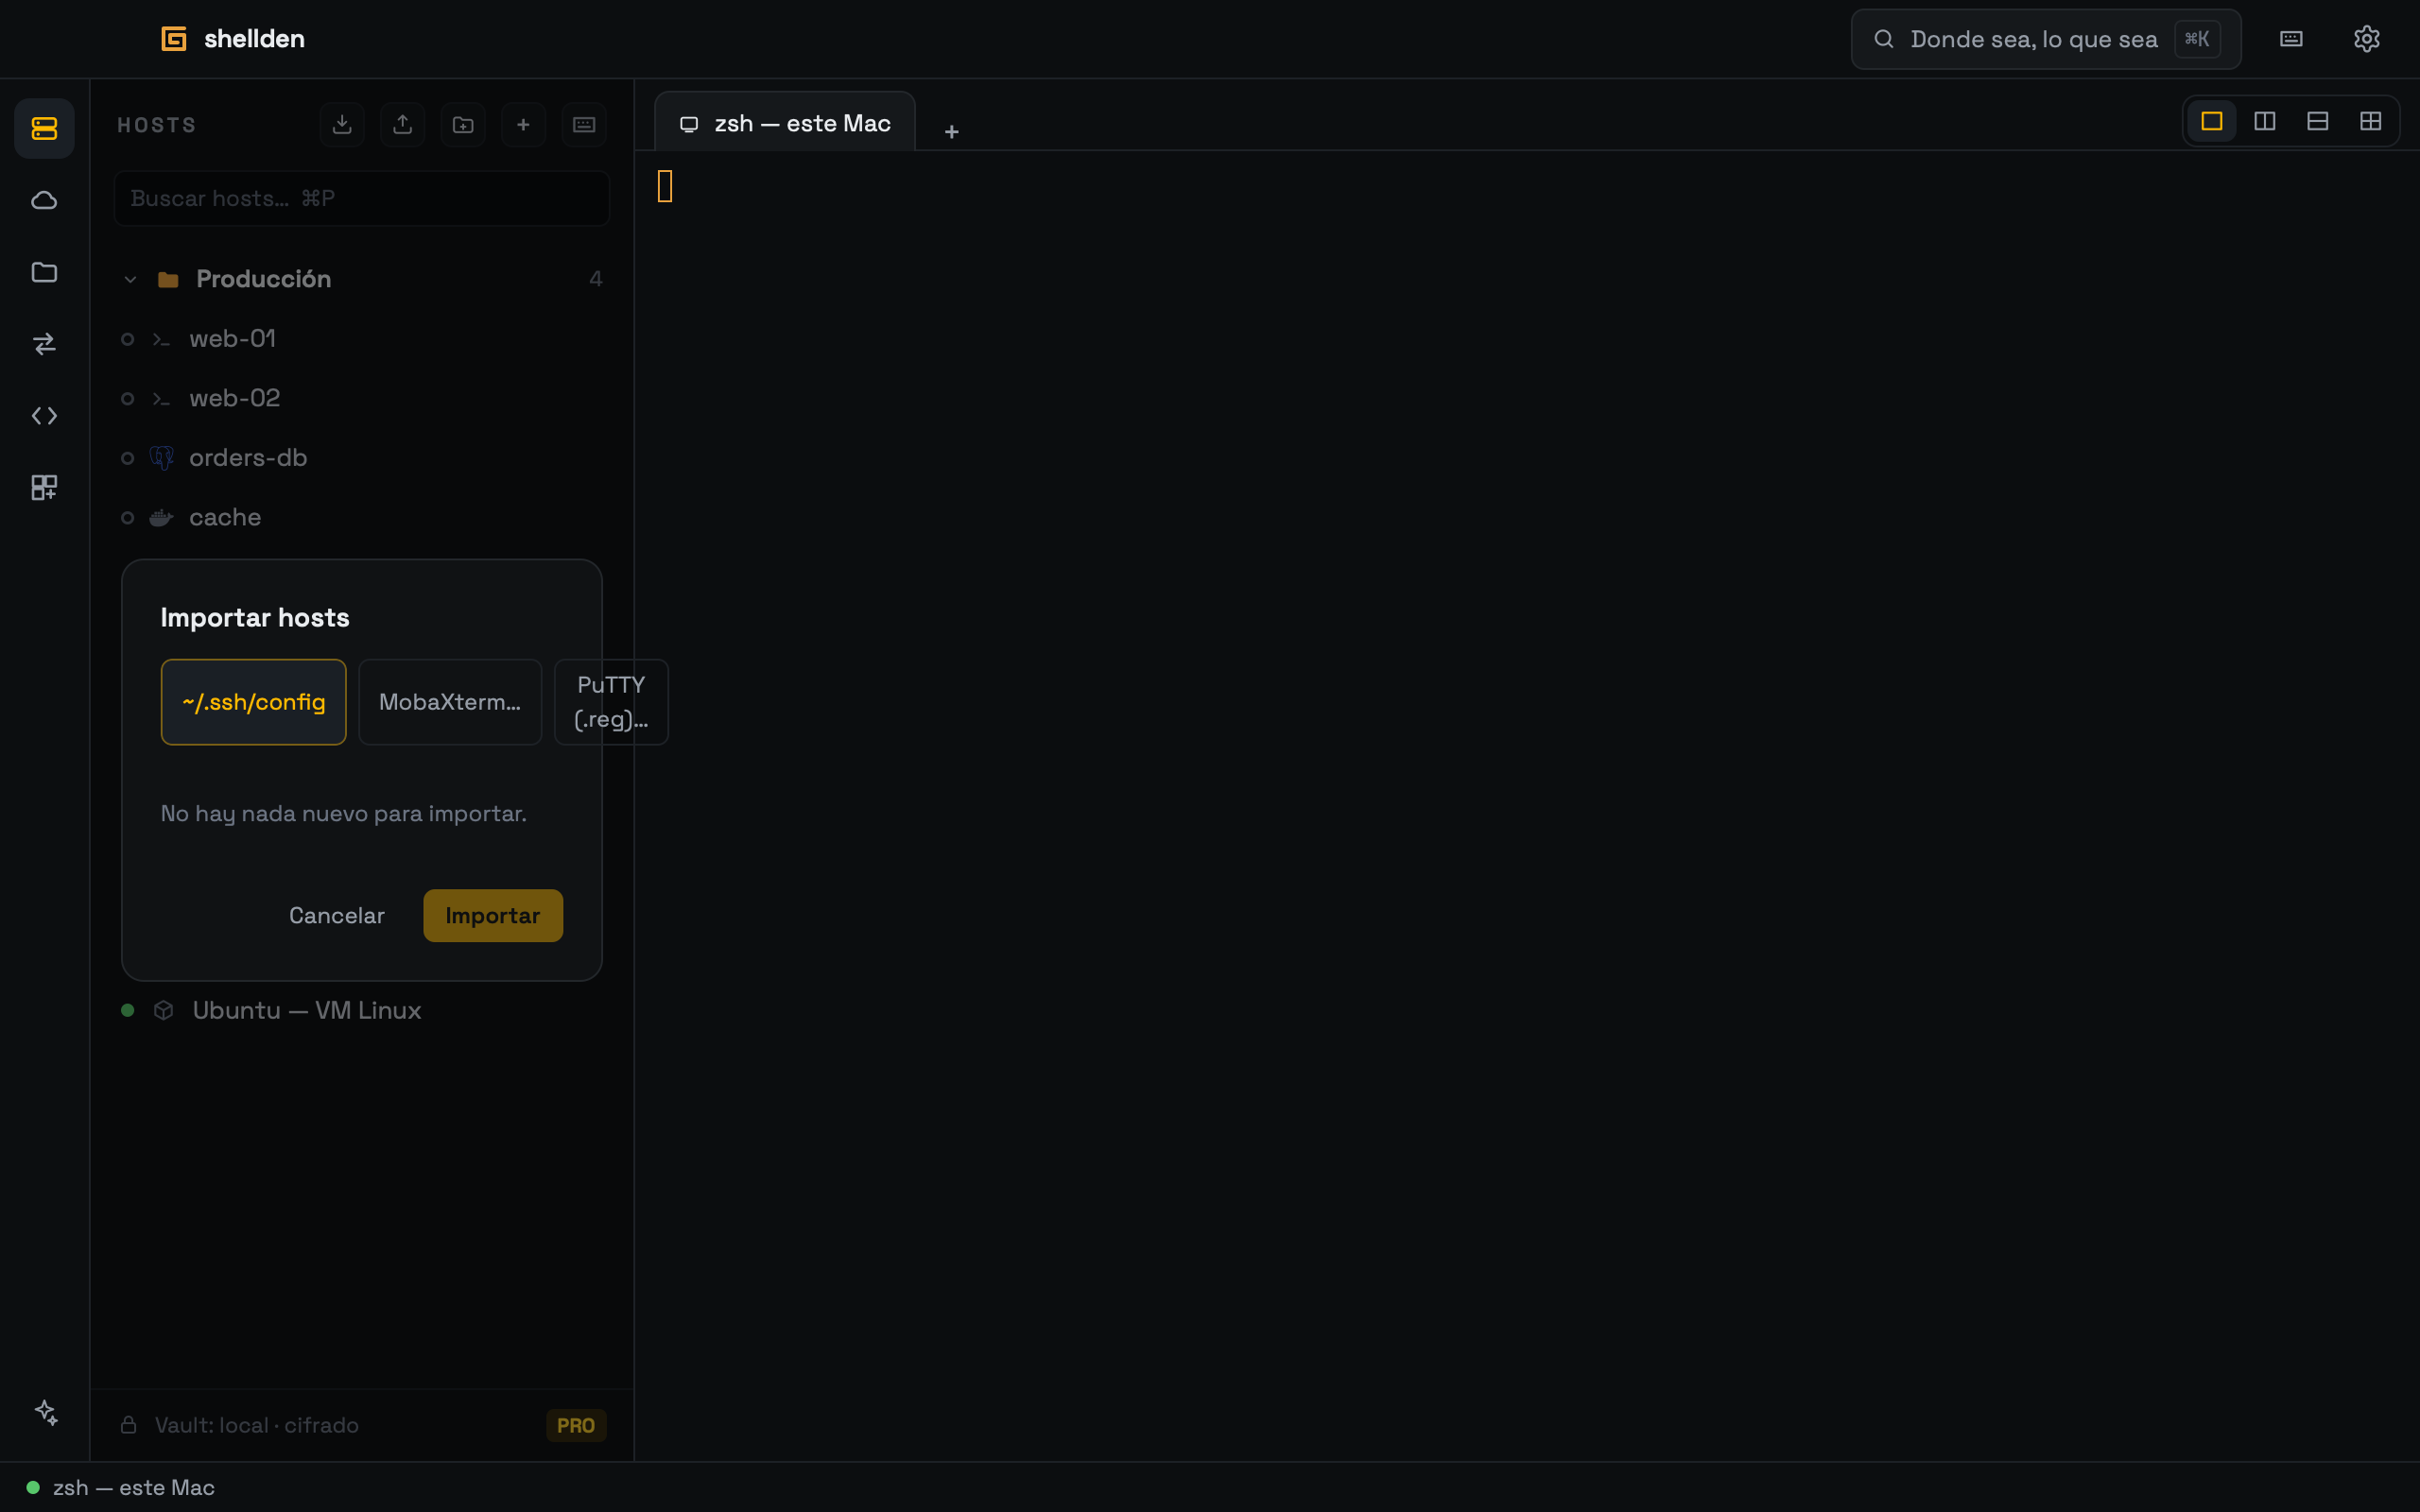This screenshot has height=1512, width=2420.
Task: Open the extensions grid sidebar icon
Action: pyautogui.click(x=44, y=488)
